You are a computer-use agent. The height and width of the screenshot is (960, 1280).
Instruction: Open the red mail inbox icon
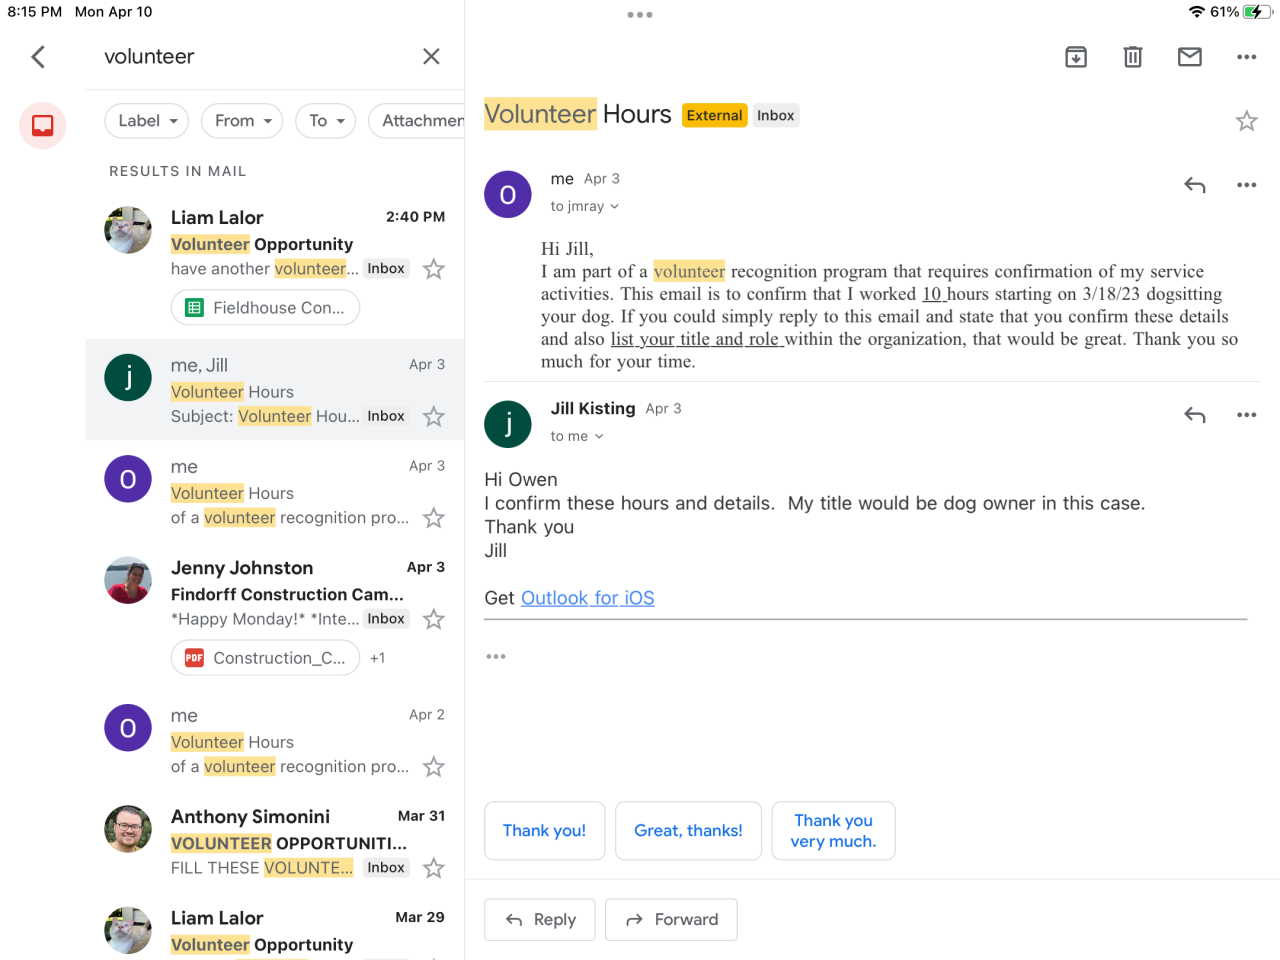pos(42,125)
